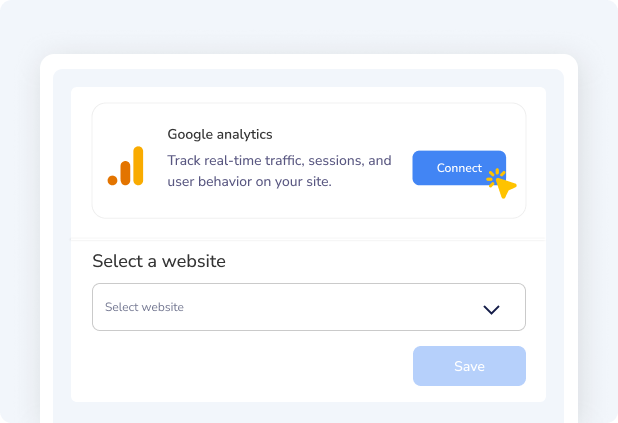Image resolution: width=618 pixels, height=423 pixels.
Task: Click the 'user behavior on your site' text
Action: point(249,182)
